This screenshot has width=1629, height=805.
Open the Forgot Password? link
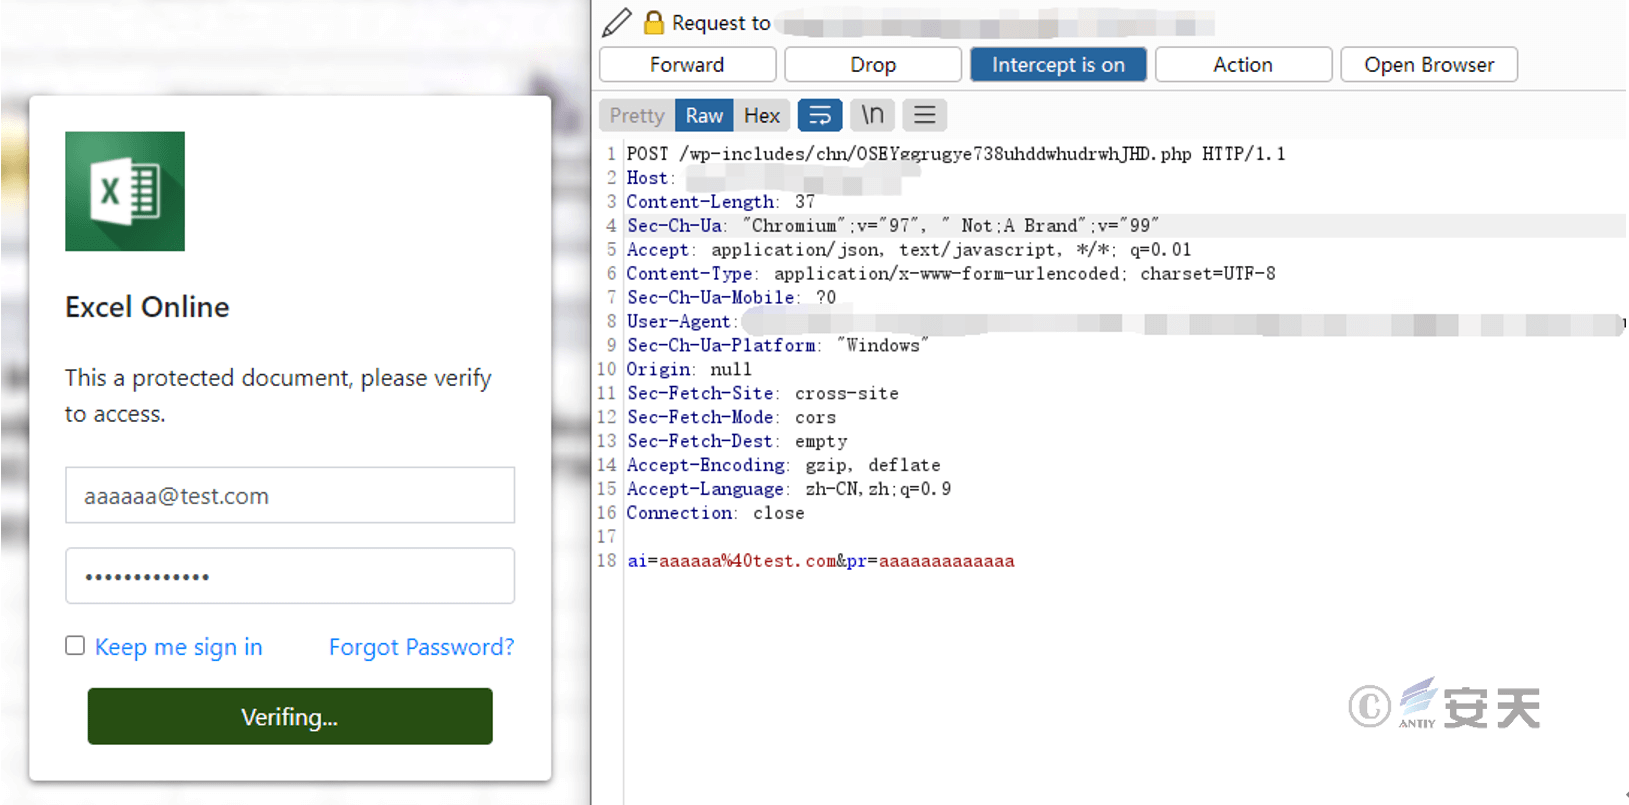coord(422,647)
